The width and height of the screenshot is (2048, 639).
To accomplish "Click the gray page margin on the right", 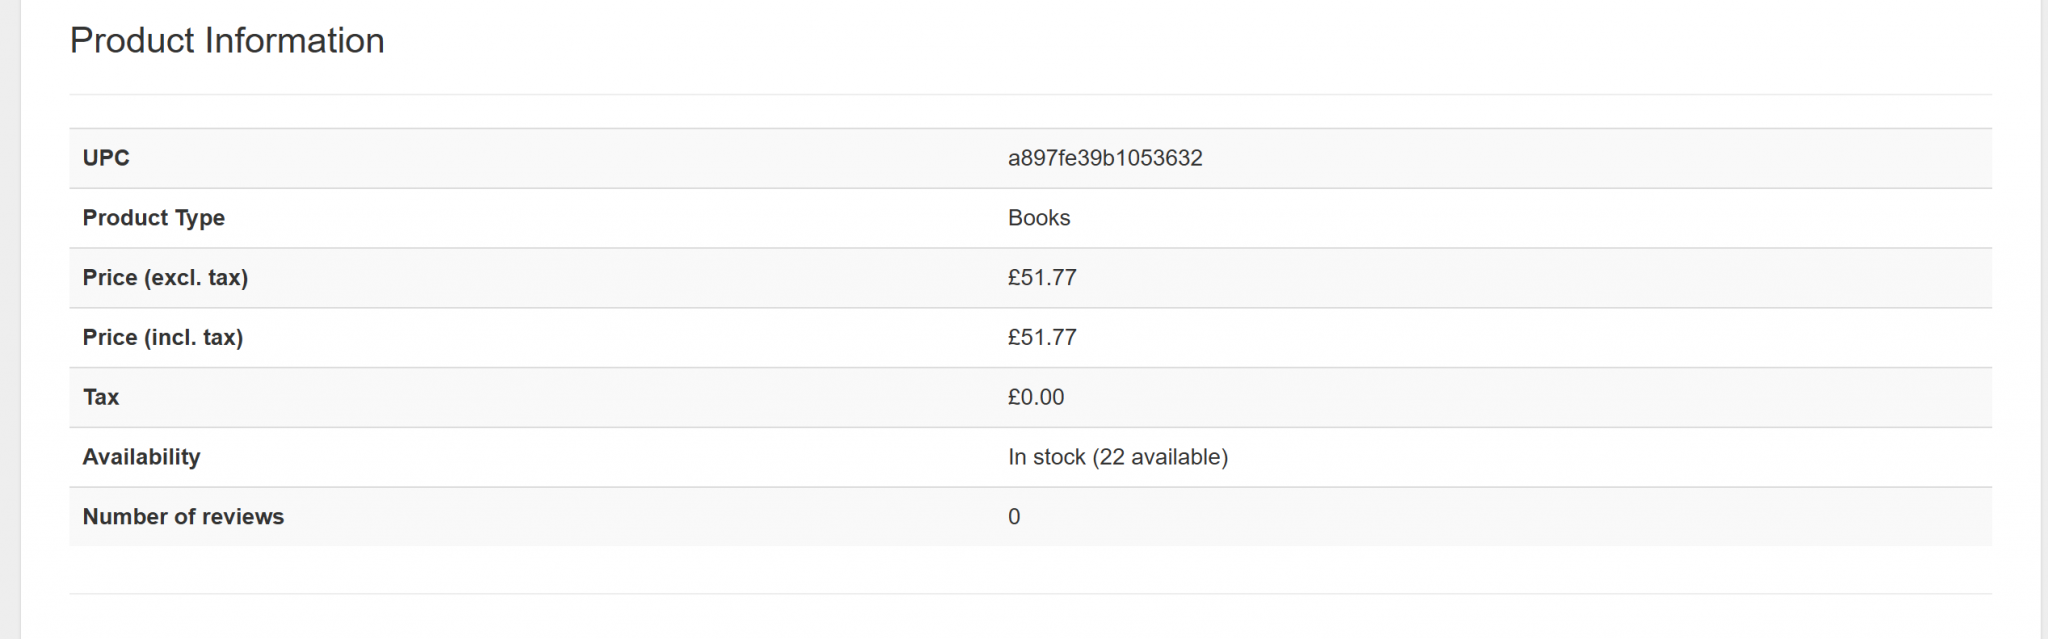I will [2044, 320].
